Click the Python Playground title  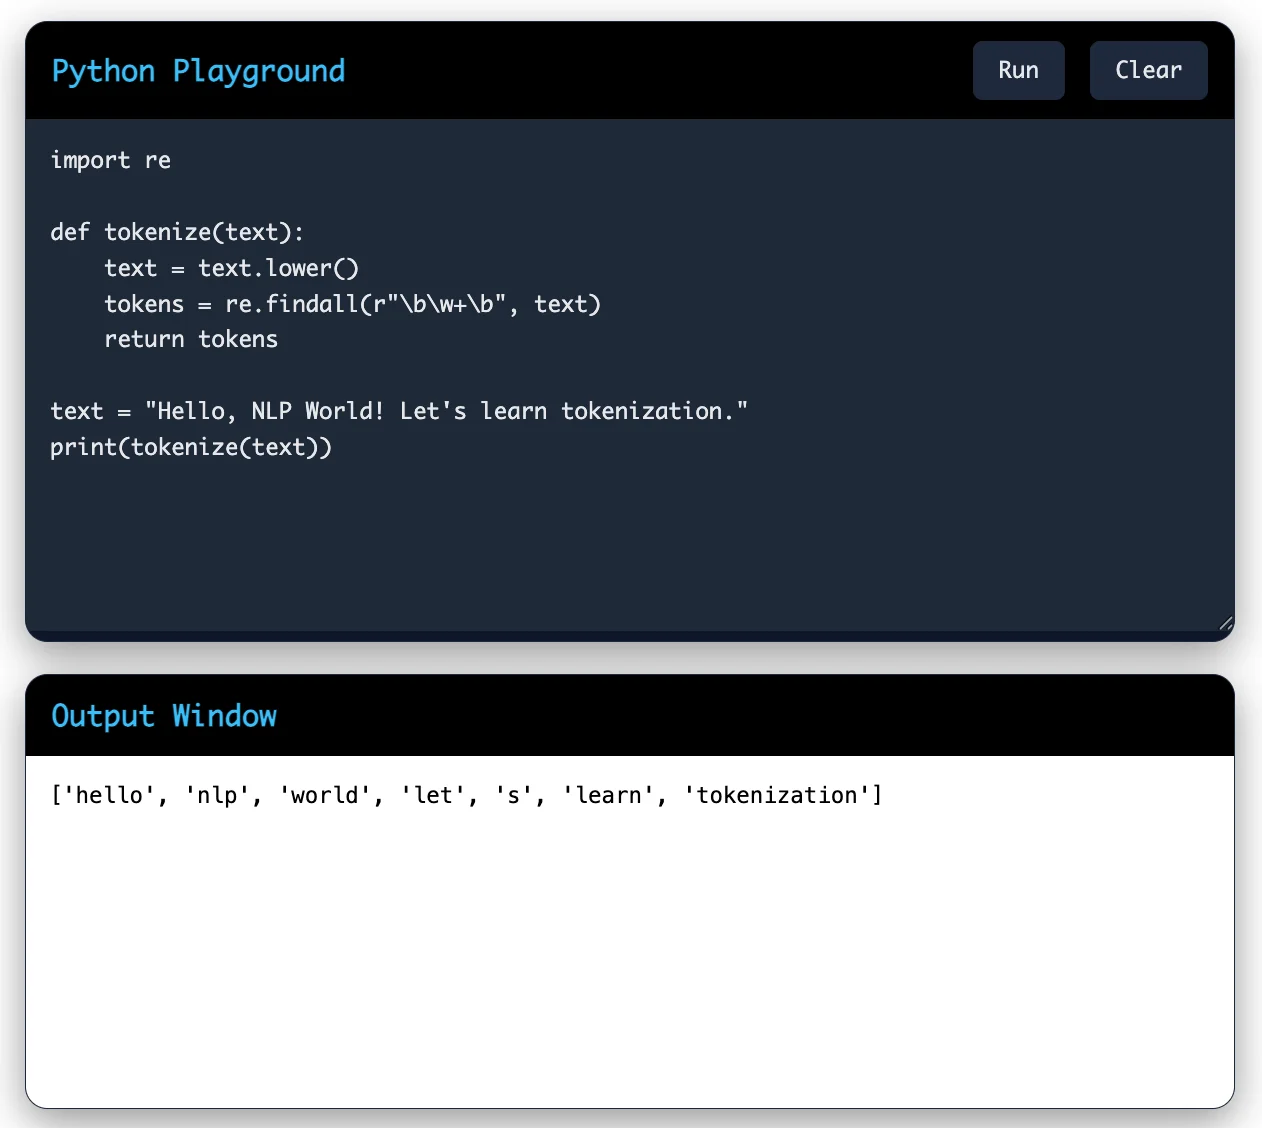click(198, 71)
